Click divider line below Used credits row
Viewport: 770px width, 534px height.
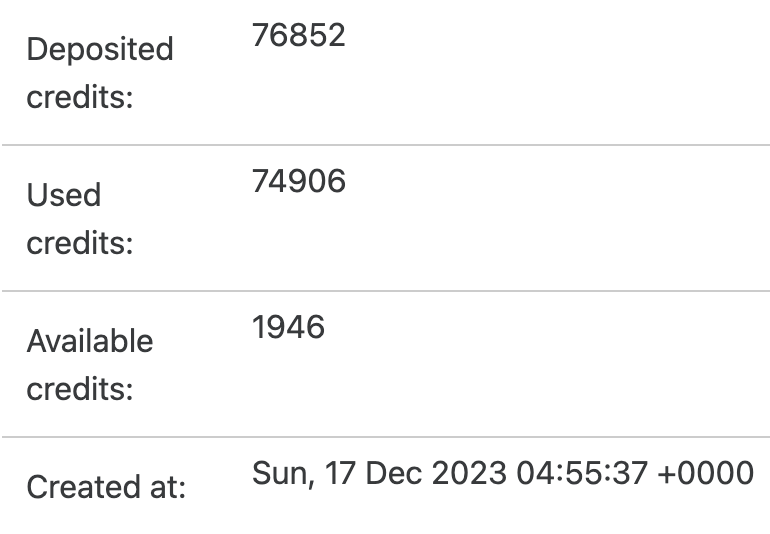[x=386, y=291]
